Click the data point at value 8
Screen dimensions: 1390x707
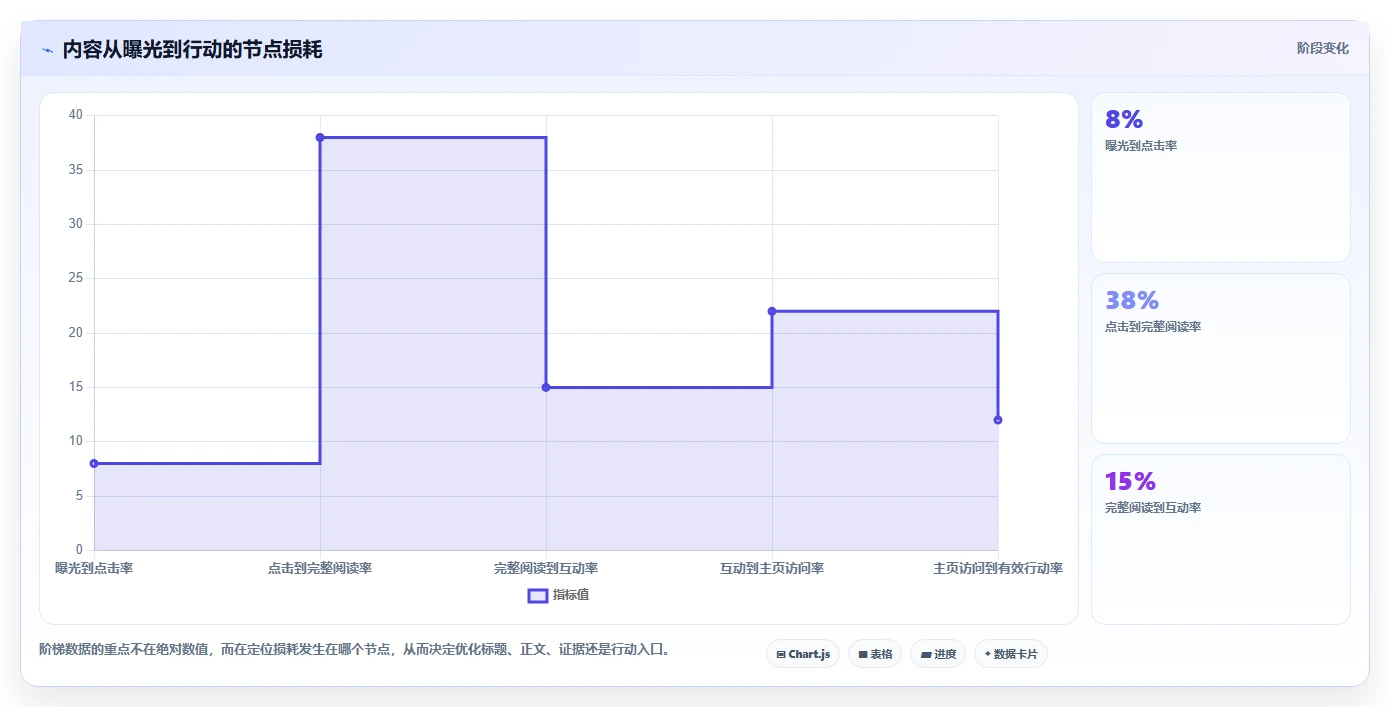click(x=94, y=463)
